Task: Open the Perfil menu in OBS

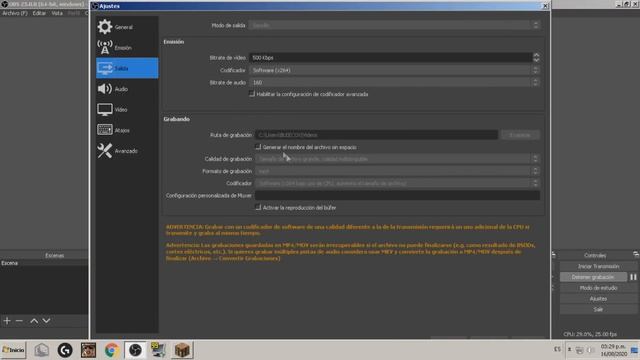Action: click(74, 13)
